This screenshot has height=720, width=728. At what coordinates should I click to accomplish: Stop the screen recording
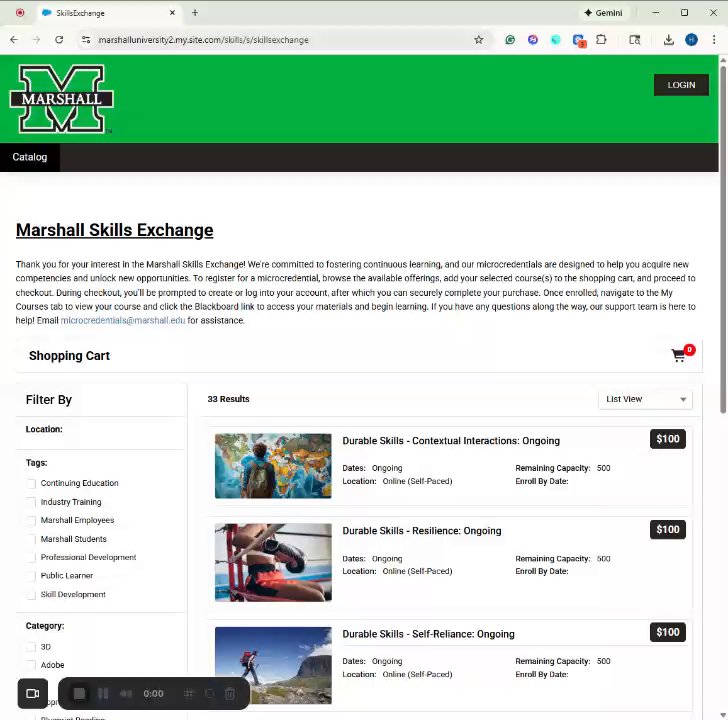coord(79,694)
